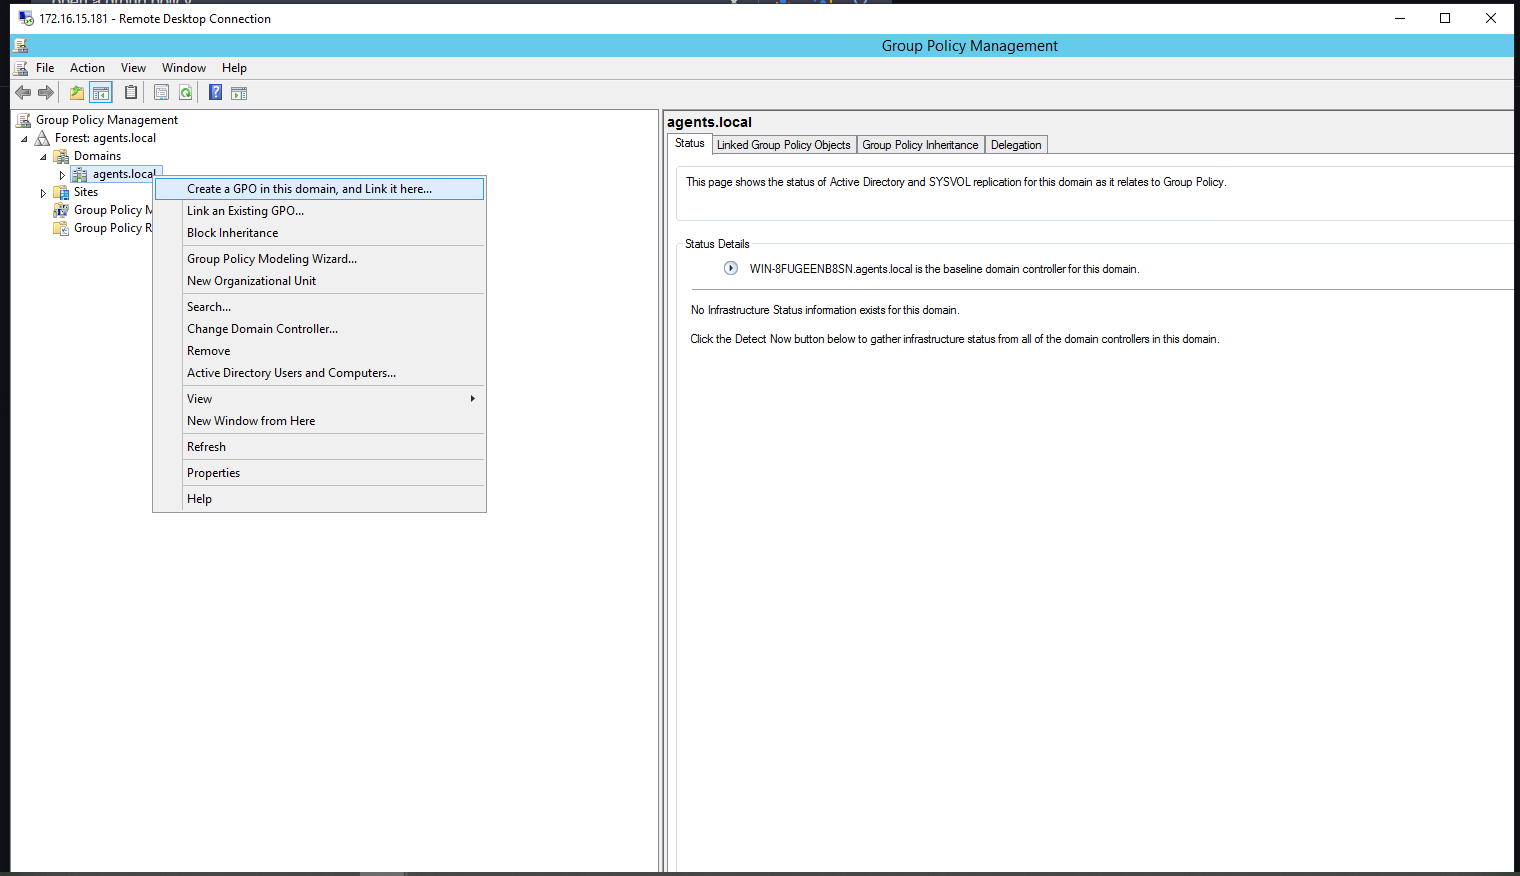Image resolution: width=1520 pixels, height=876 pixels.
Task: Choose Link an Existing GPO...
Action: (319, 211)
